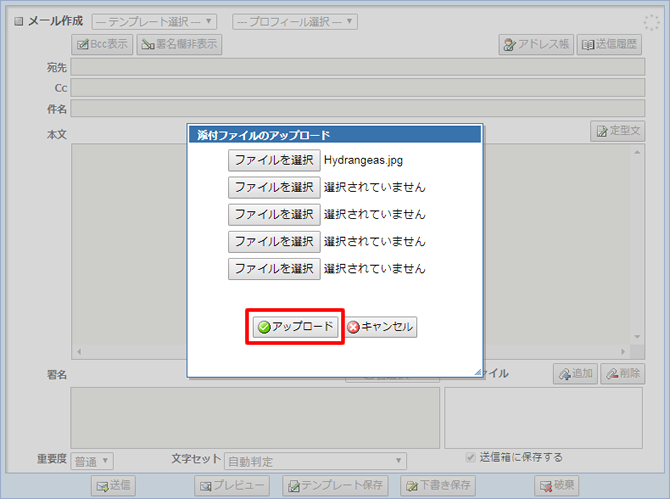Click body scrollbar up arrow
This screenshot has width=670, height=499.
(x=637, y=152)
